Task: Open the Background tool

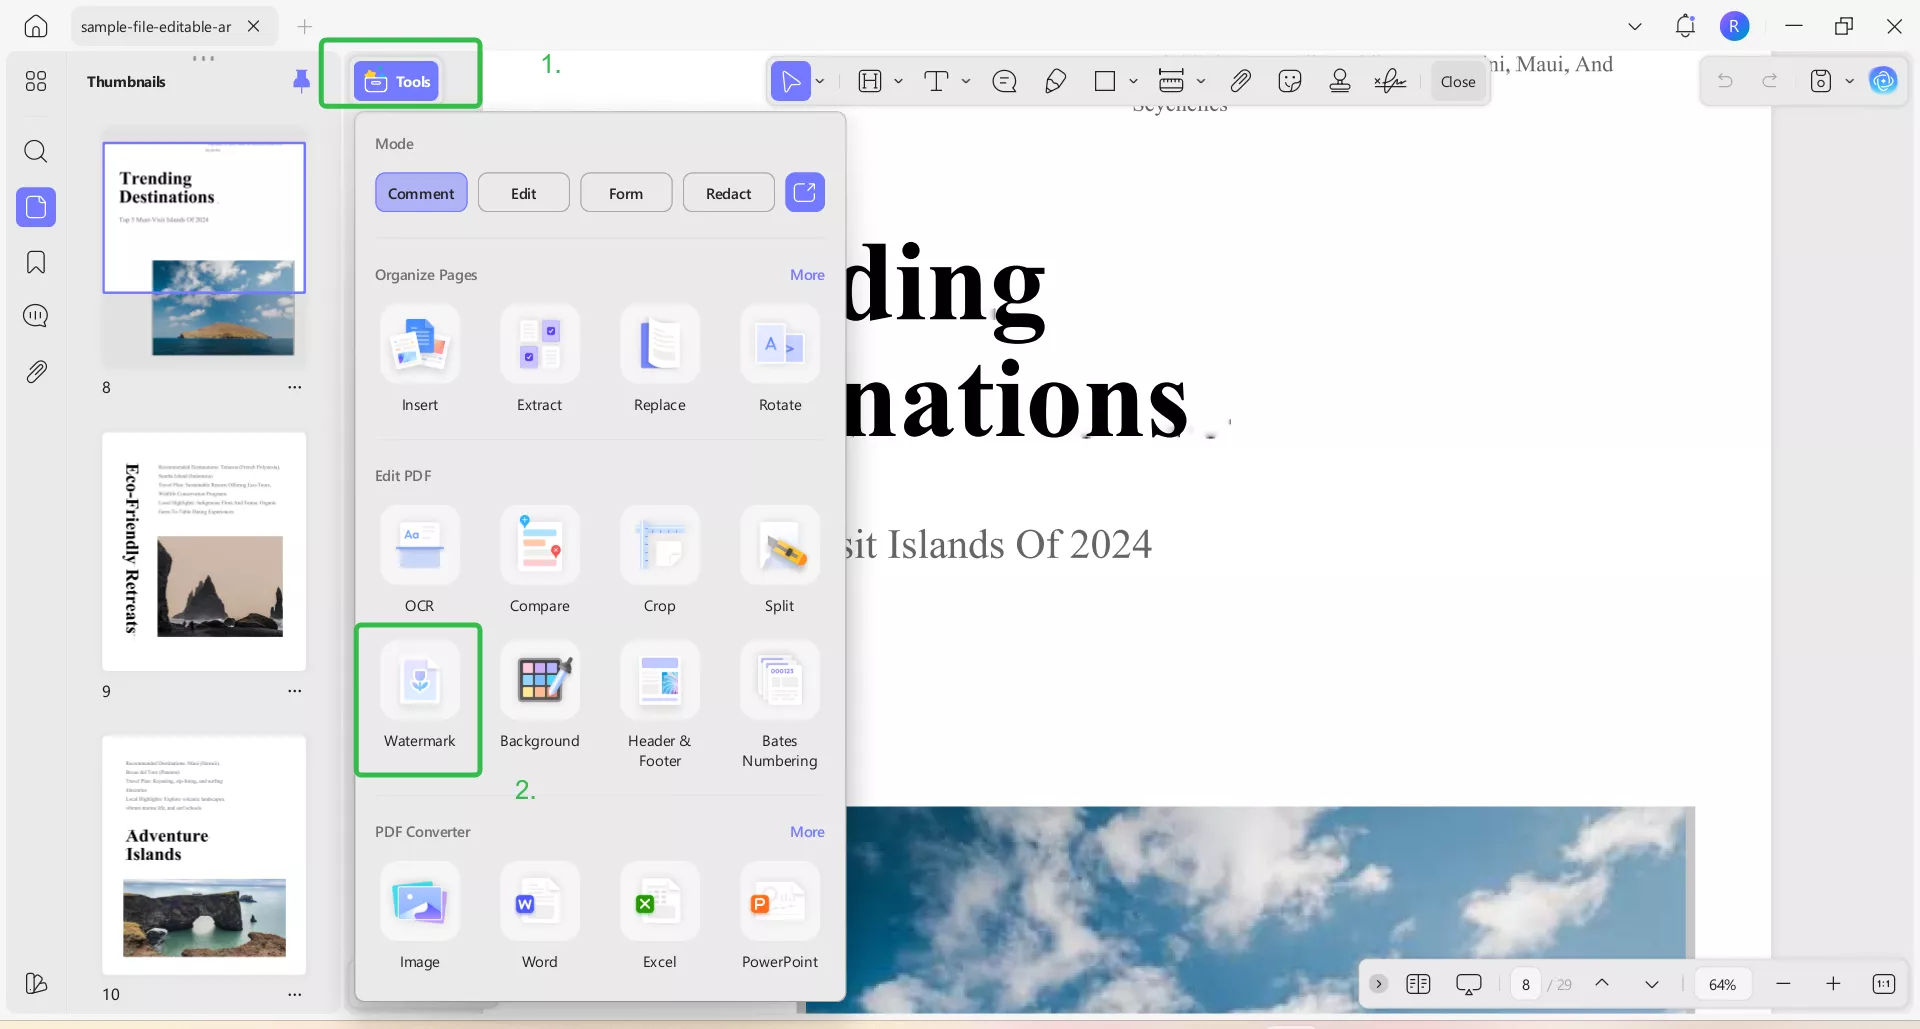Action: click(539, 697)
